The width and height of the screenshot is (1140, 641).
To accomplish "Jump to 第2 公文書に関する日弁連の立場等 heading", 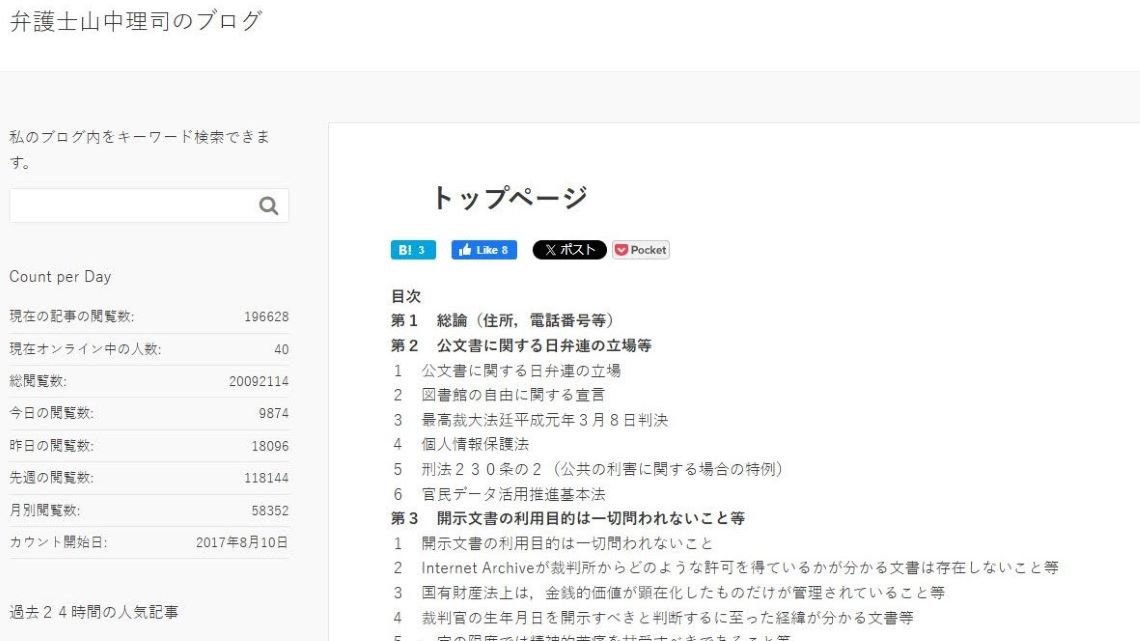I will pyautogui.click(x=521, y=345).
